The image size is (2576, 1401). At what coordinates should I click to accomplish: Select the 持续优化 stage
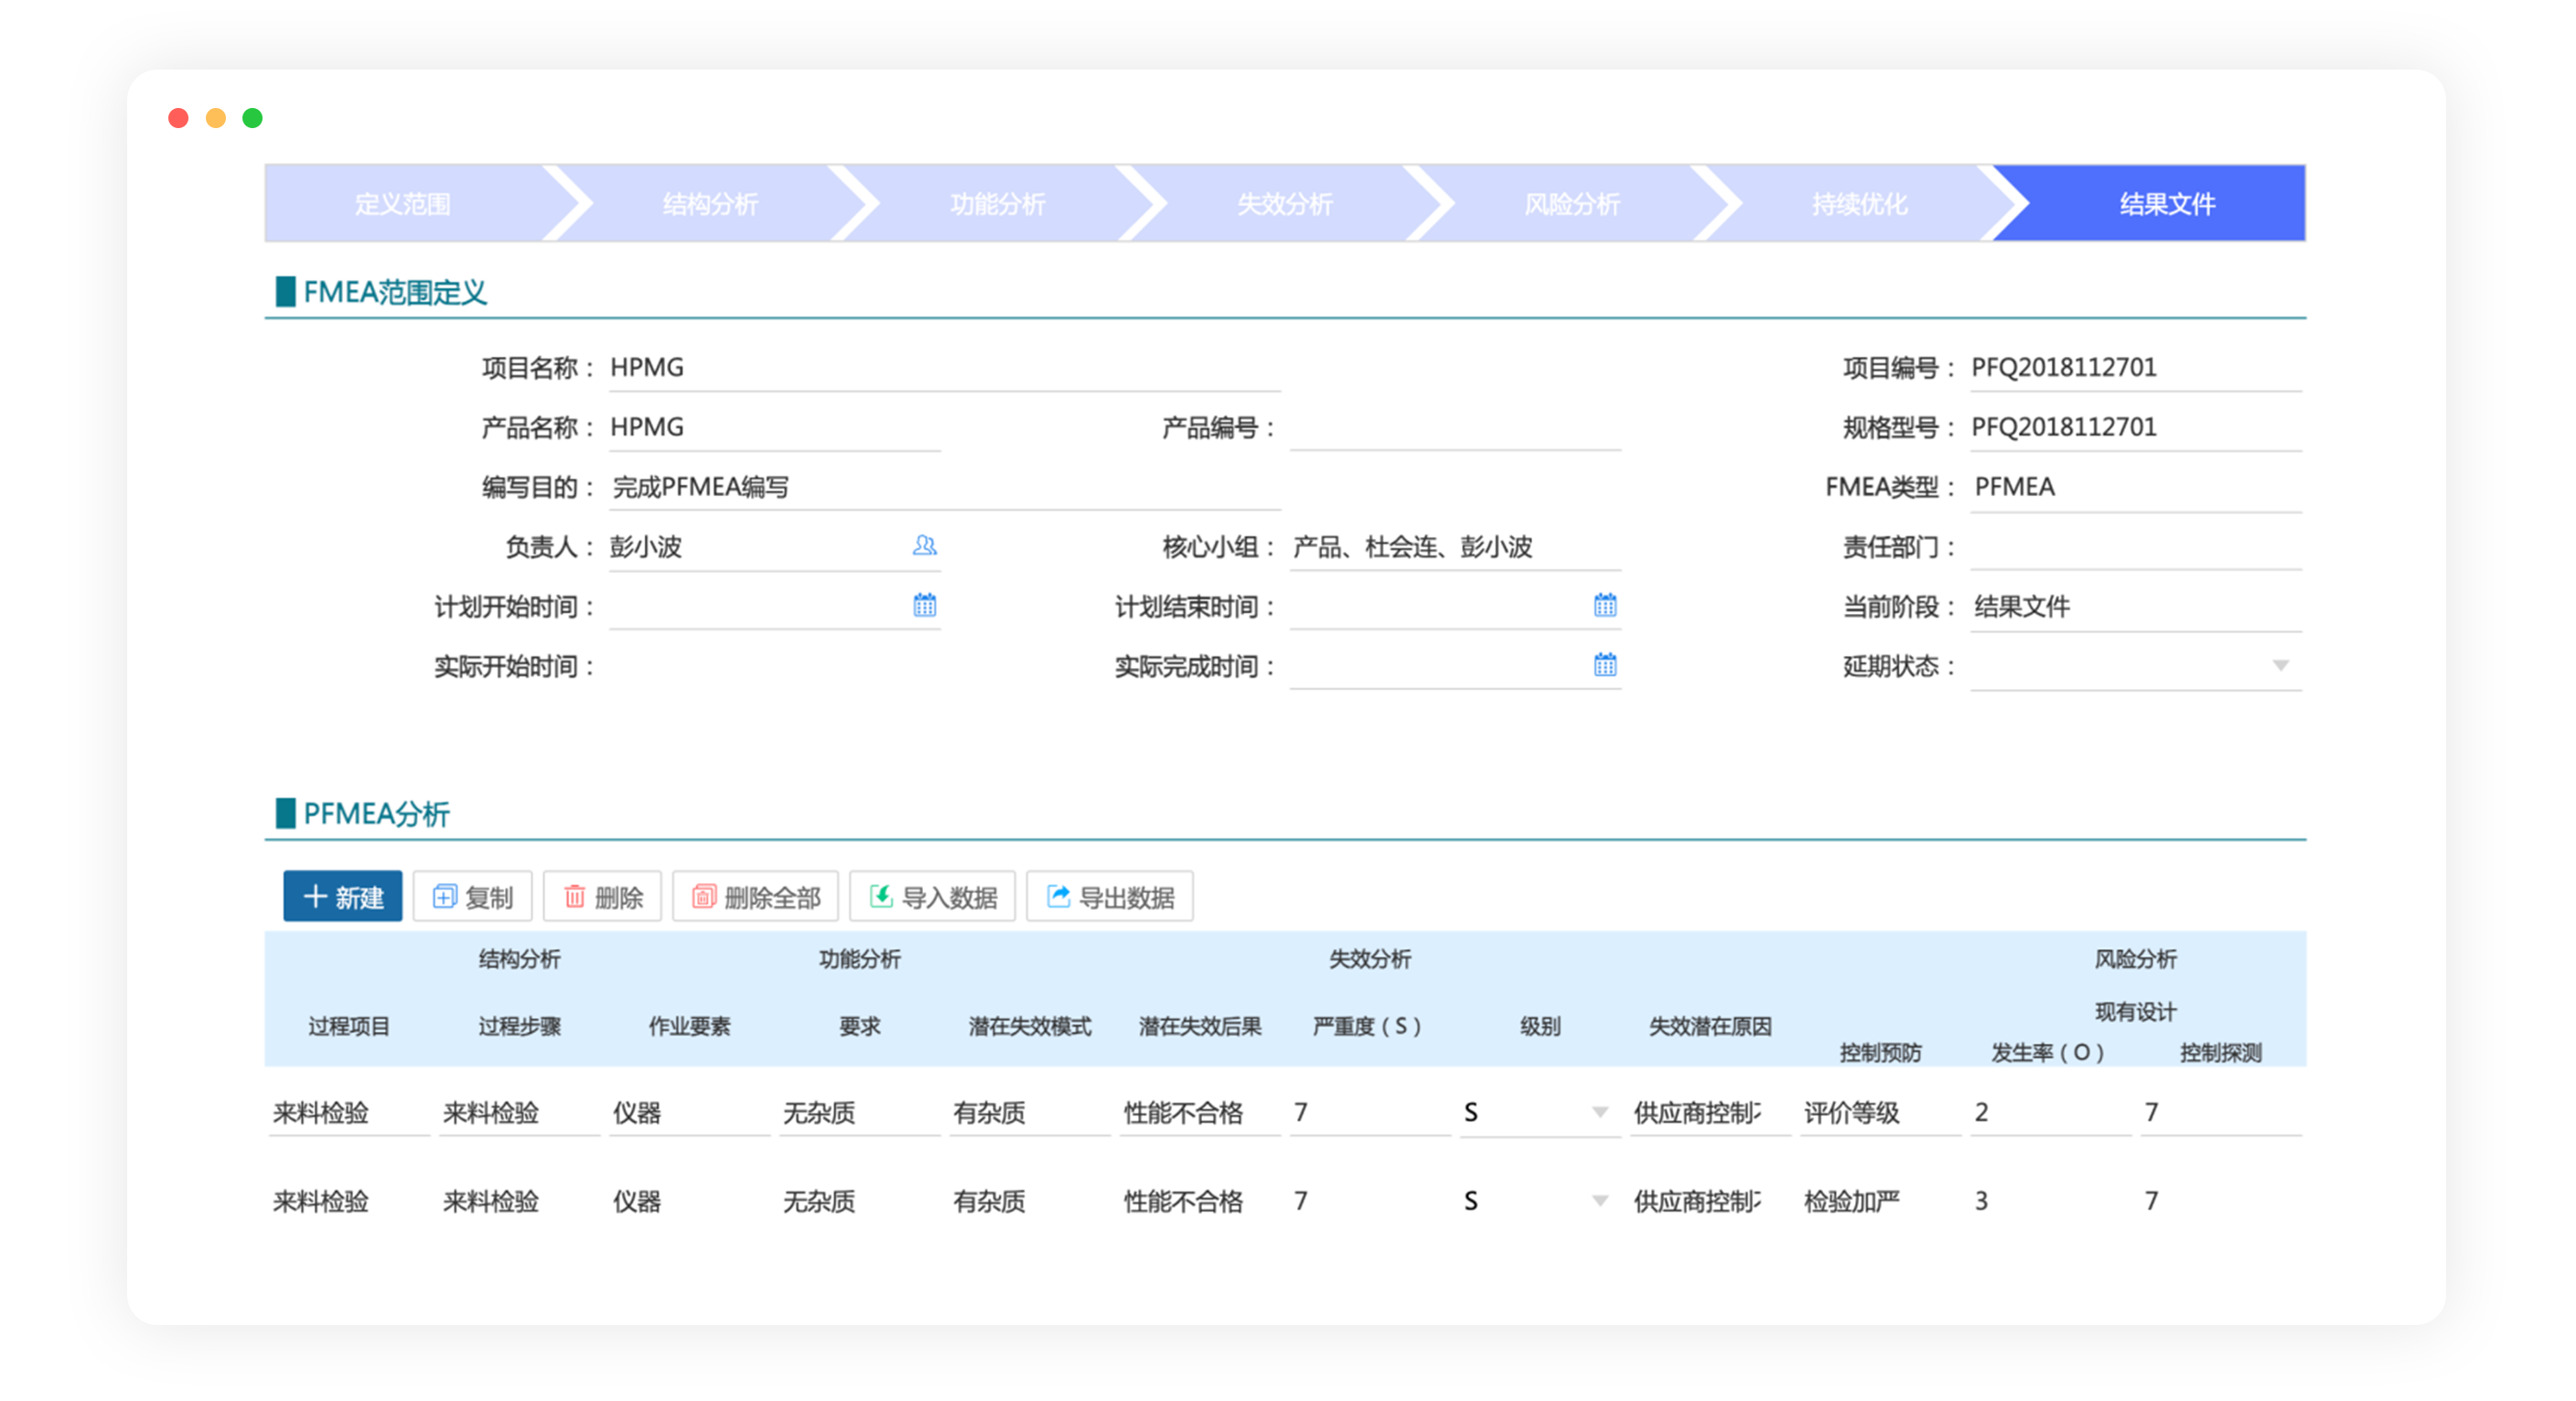click(1858, 203)
